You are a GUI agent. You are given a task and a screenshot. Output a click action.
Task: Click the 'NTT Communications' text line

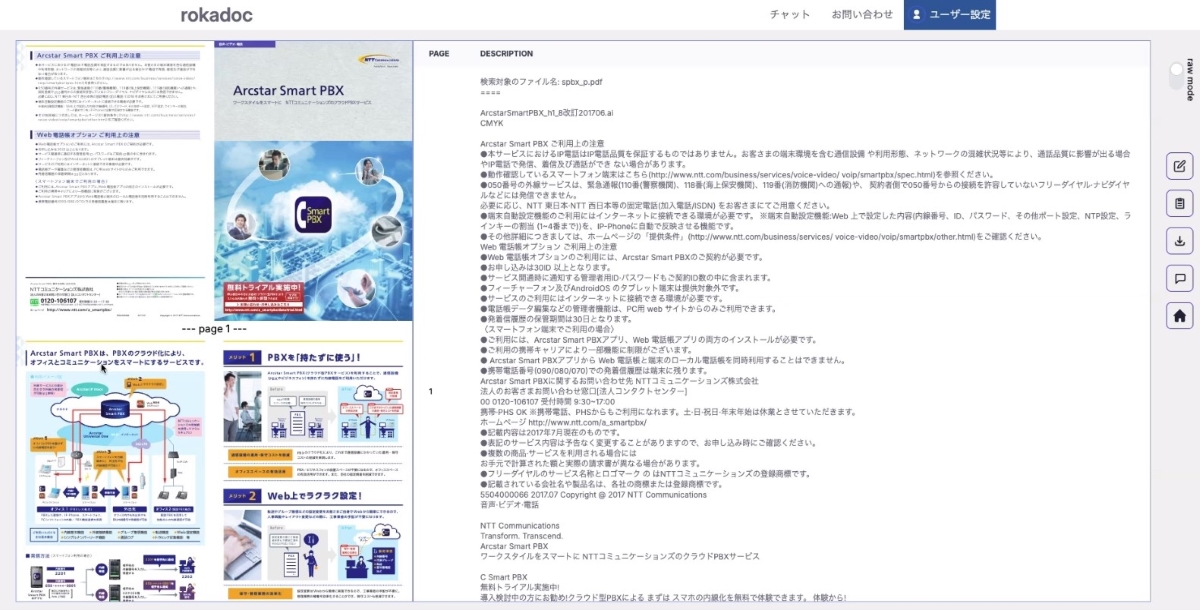coord(520,525)
